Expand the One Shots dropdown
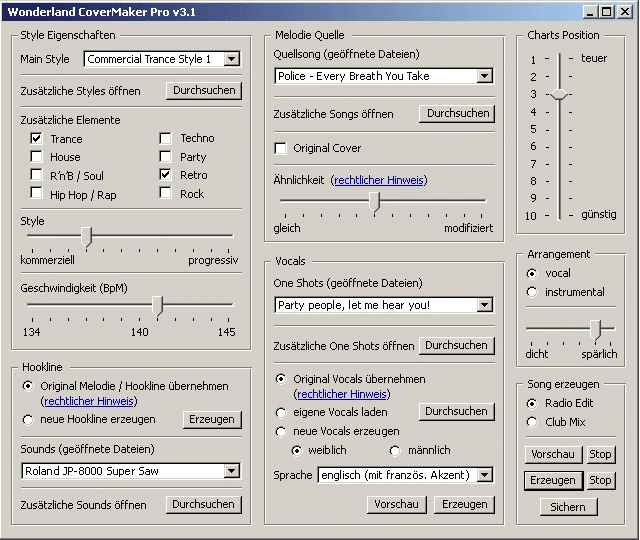Screen dimensions: 640x540 click(x=484, y=305)
